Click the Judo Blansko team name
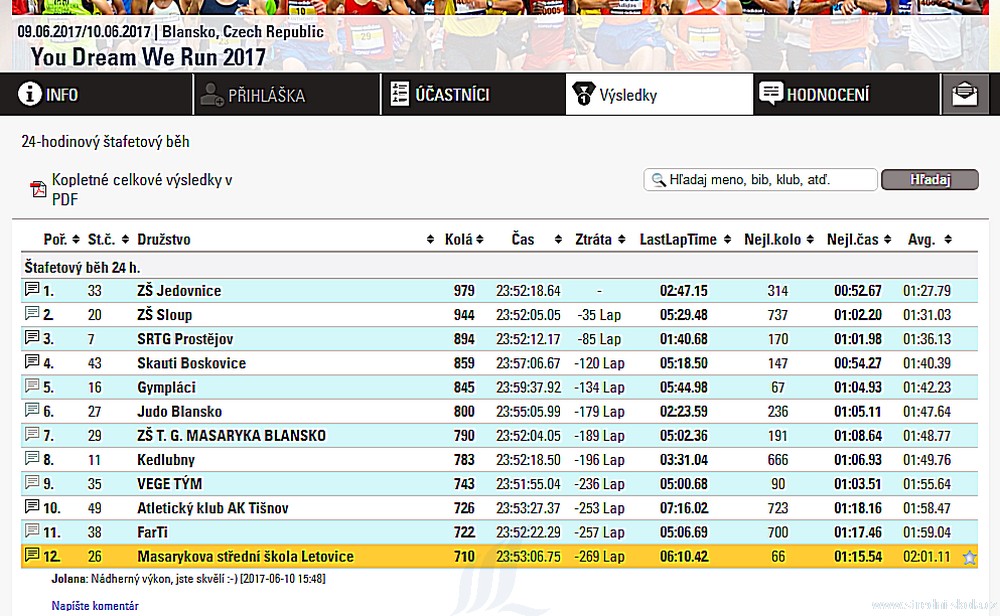Screen dimensions: 1000x616 [x=179, y=412]
